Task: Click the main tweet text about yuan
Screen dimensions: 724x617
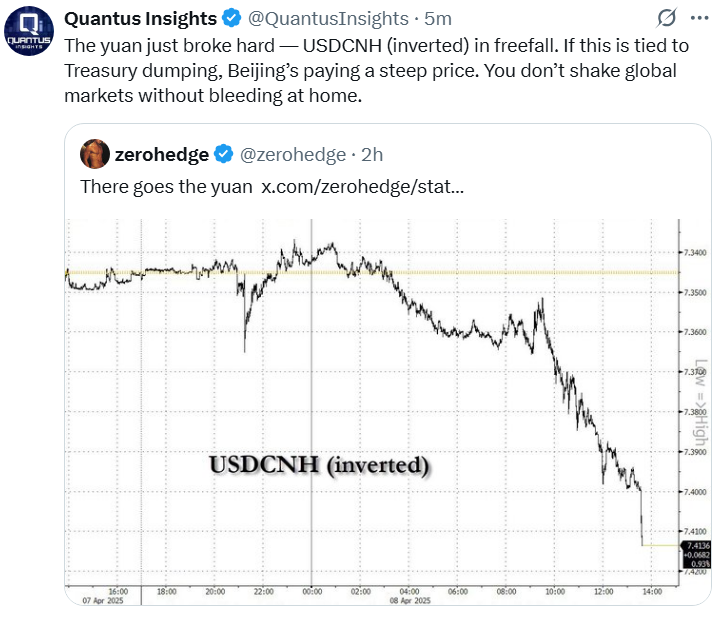Action: point(376,71)
